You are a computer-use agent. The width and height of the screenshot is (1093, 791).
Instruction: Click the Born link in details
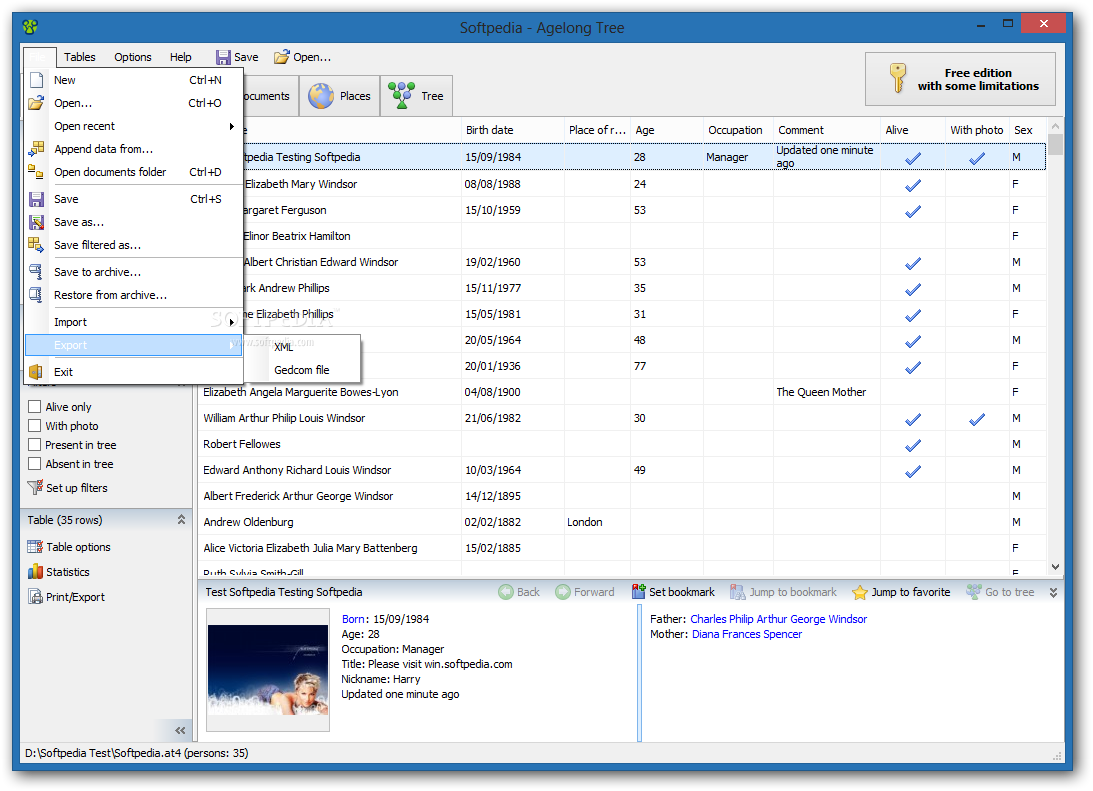coord(353,619)
